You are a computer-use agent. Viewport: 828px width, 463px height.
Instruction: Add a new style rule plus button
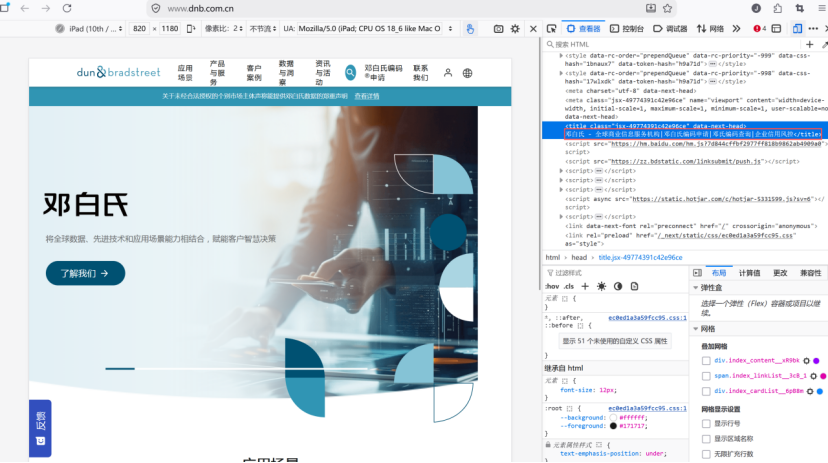pyautogui.click(x=585, y=286)
